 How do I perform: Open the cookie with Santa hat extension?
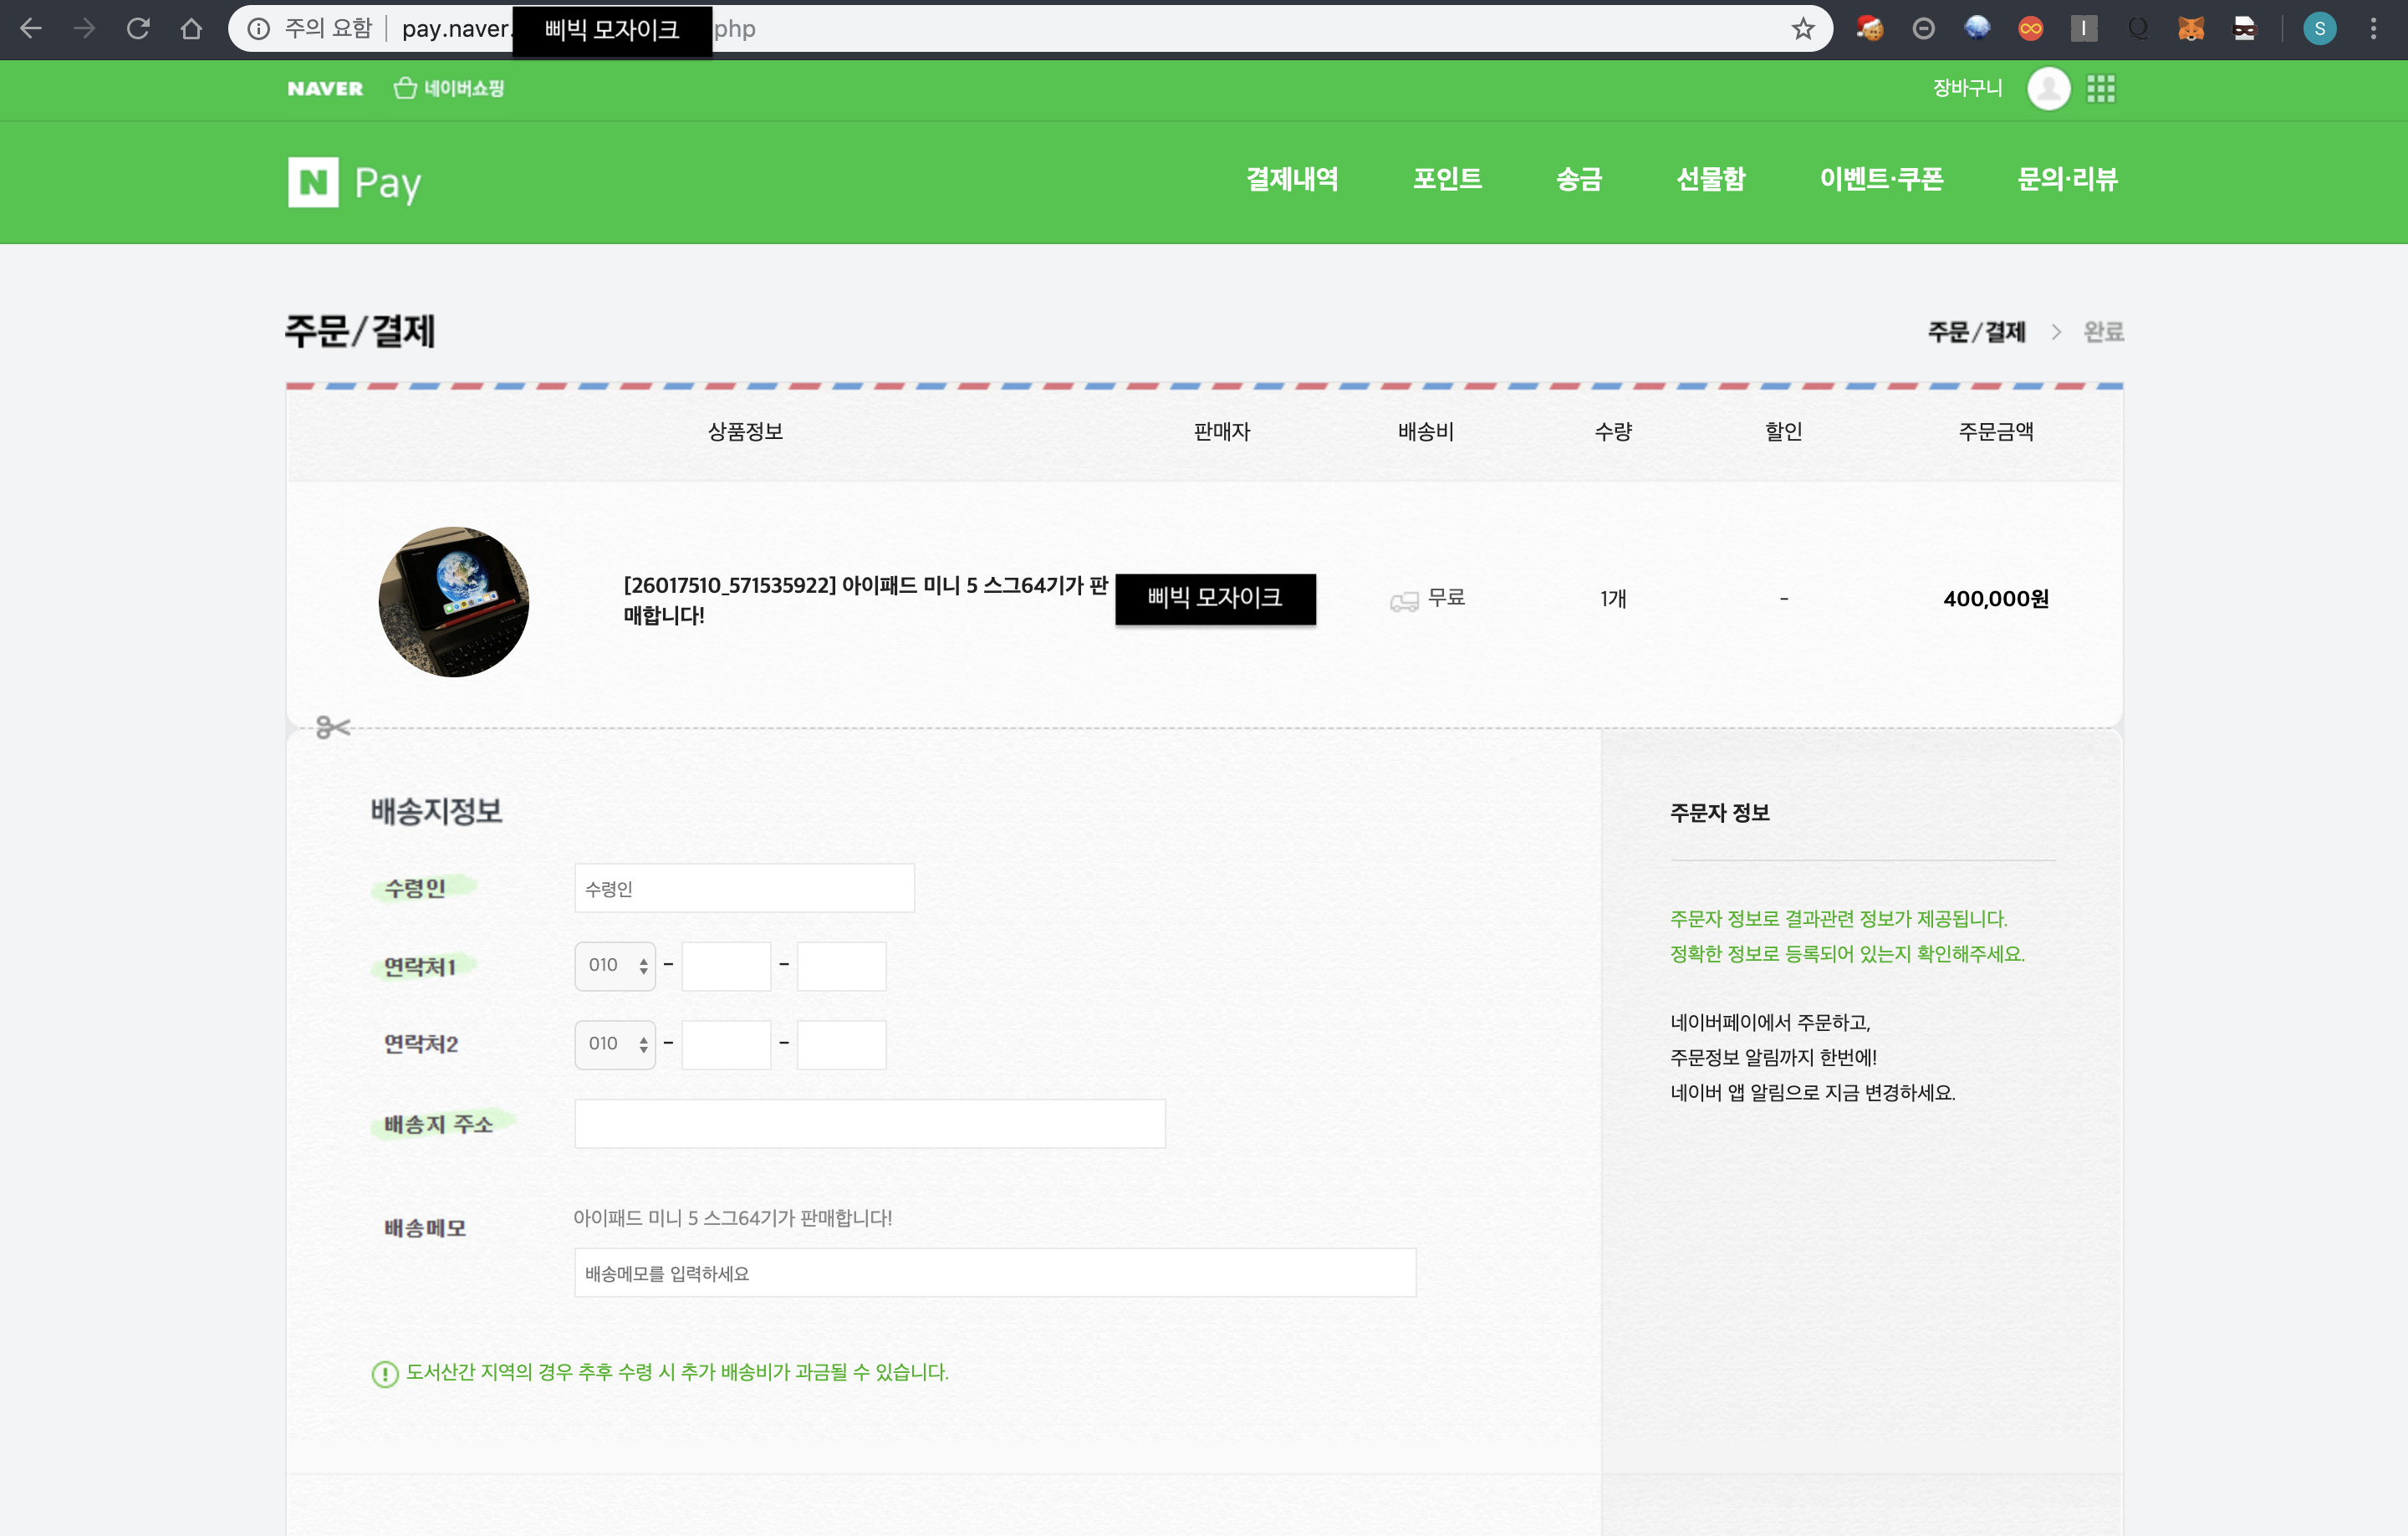(x=1869, y=29)
